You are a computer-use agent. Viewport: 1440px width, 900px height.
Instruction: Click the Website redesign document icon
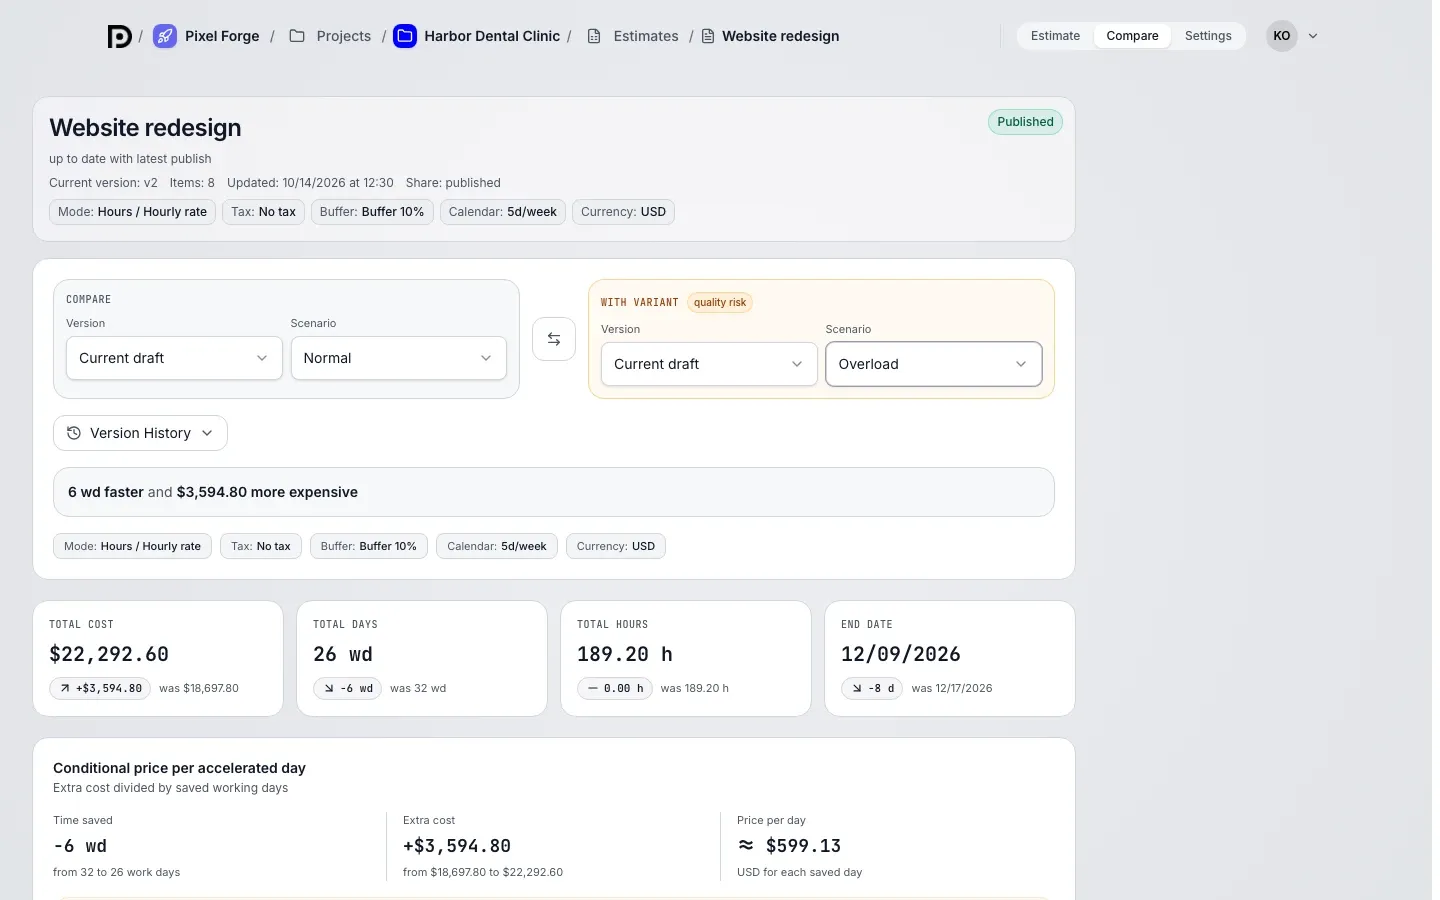(x=708, y=36)
